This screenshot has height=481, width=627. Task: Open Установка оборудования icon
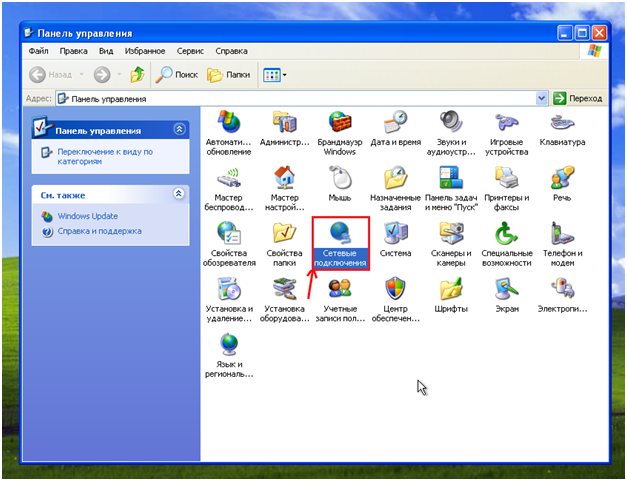pyautogui.click(x=284, y=300)
